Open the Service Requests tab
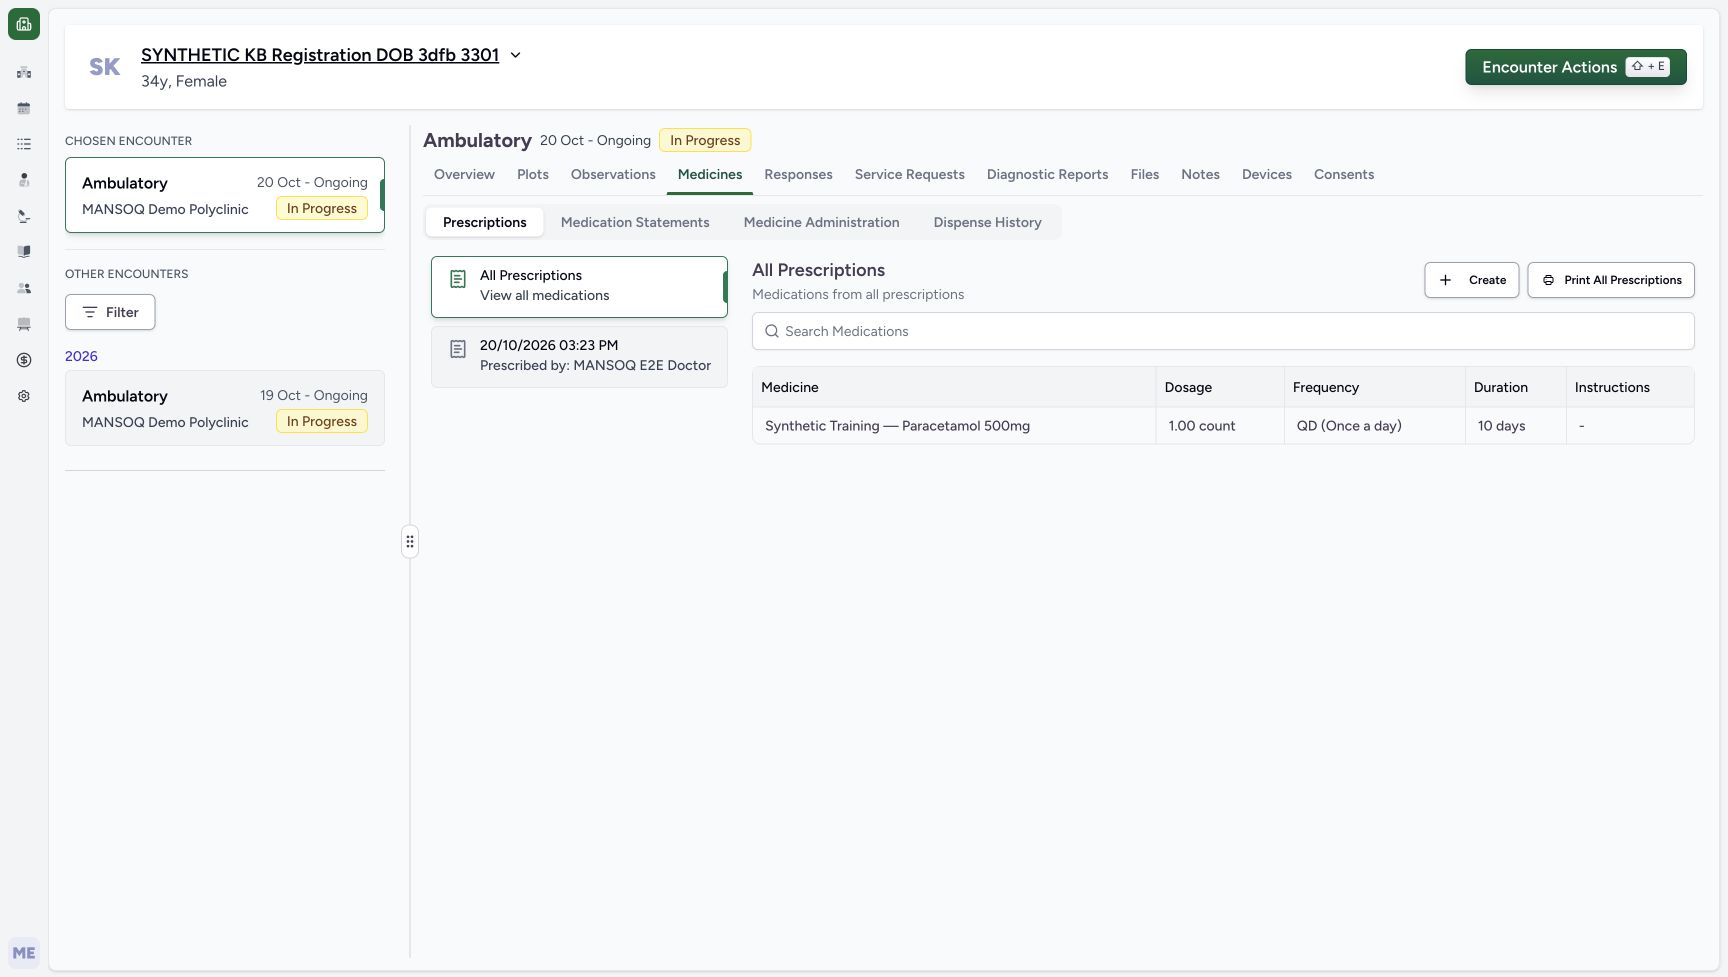Viewport: 1728px width, 977px height. coord(910,174)
